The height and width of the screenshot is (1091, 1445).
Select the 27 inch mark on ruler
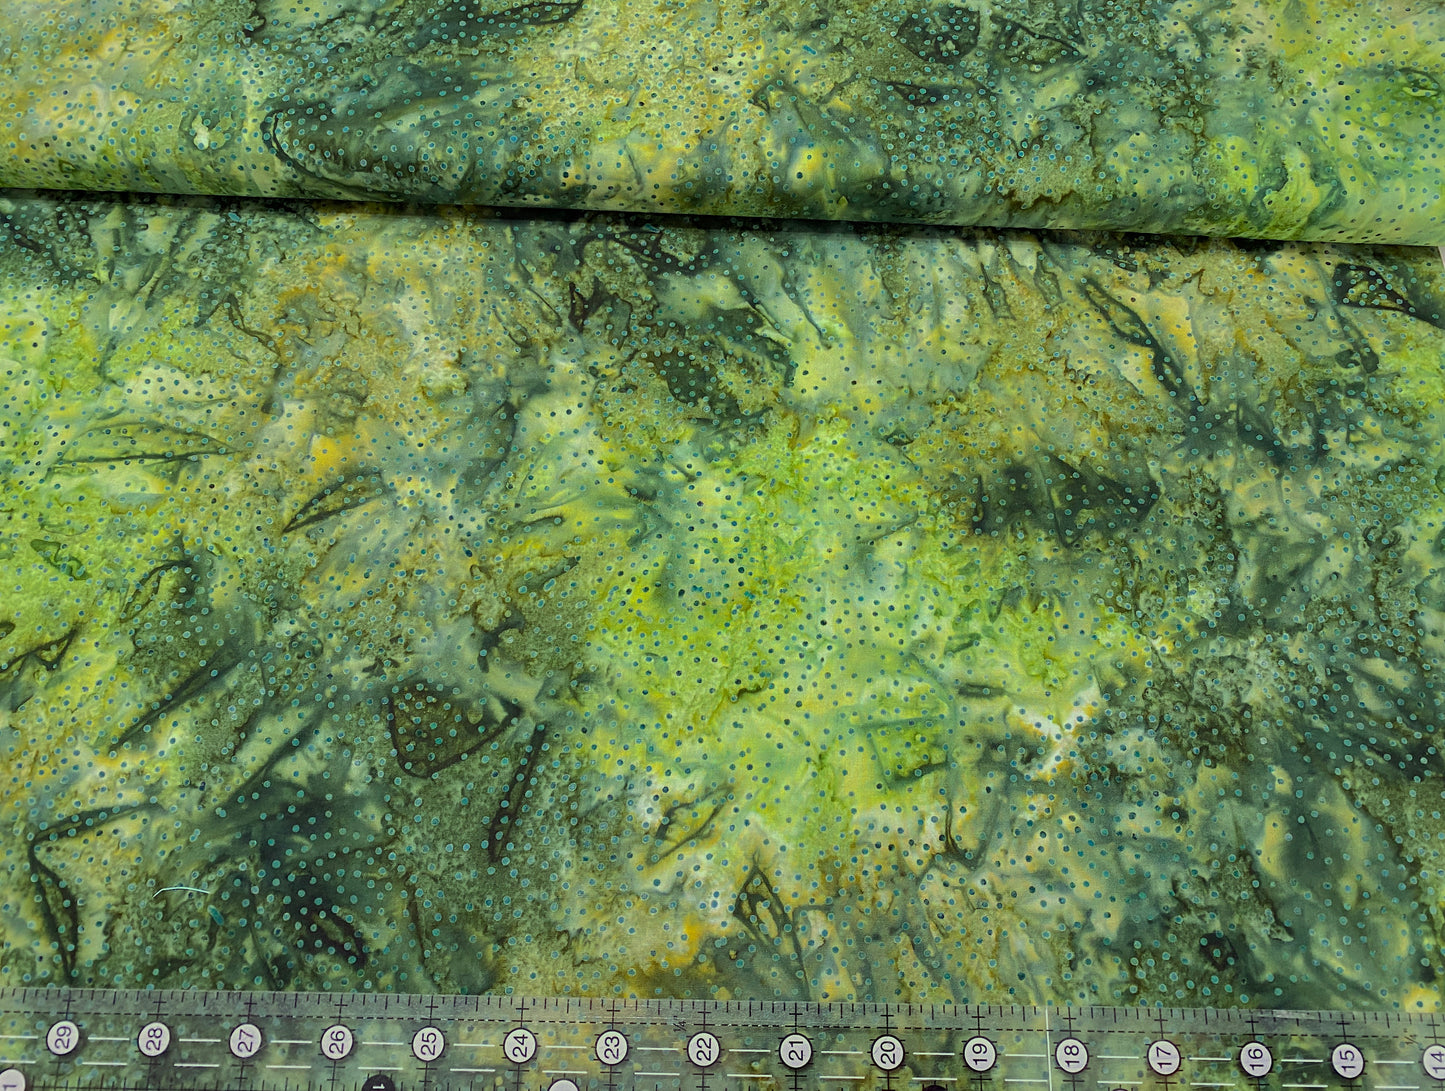(x=245, y=1041)
